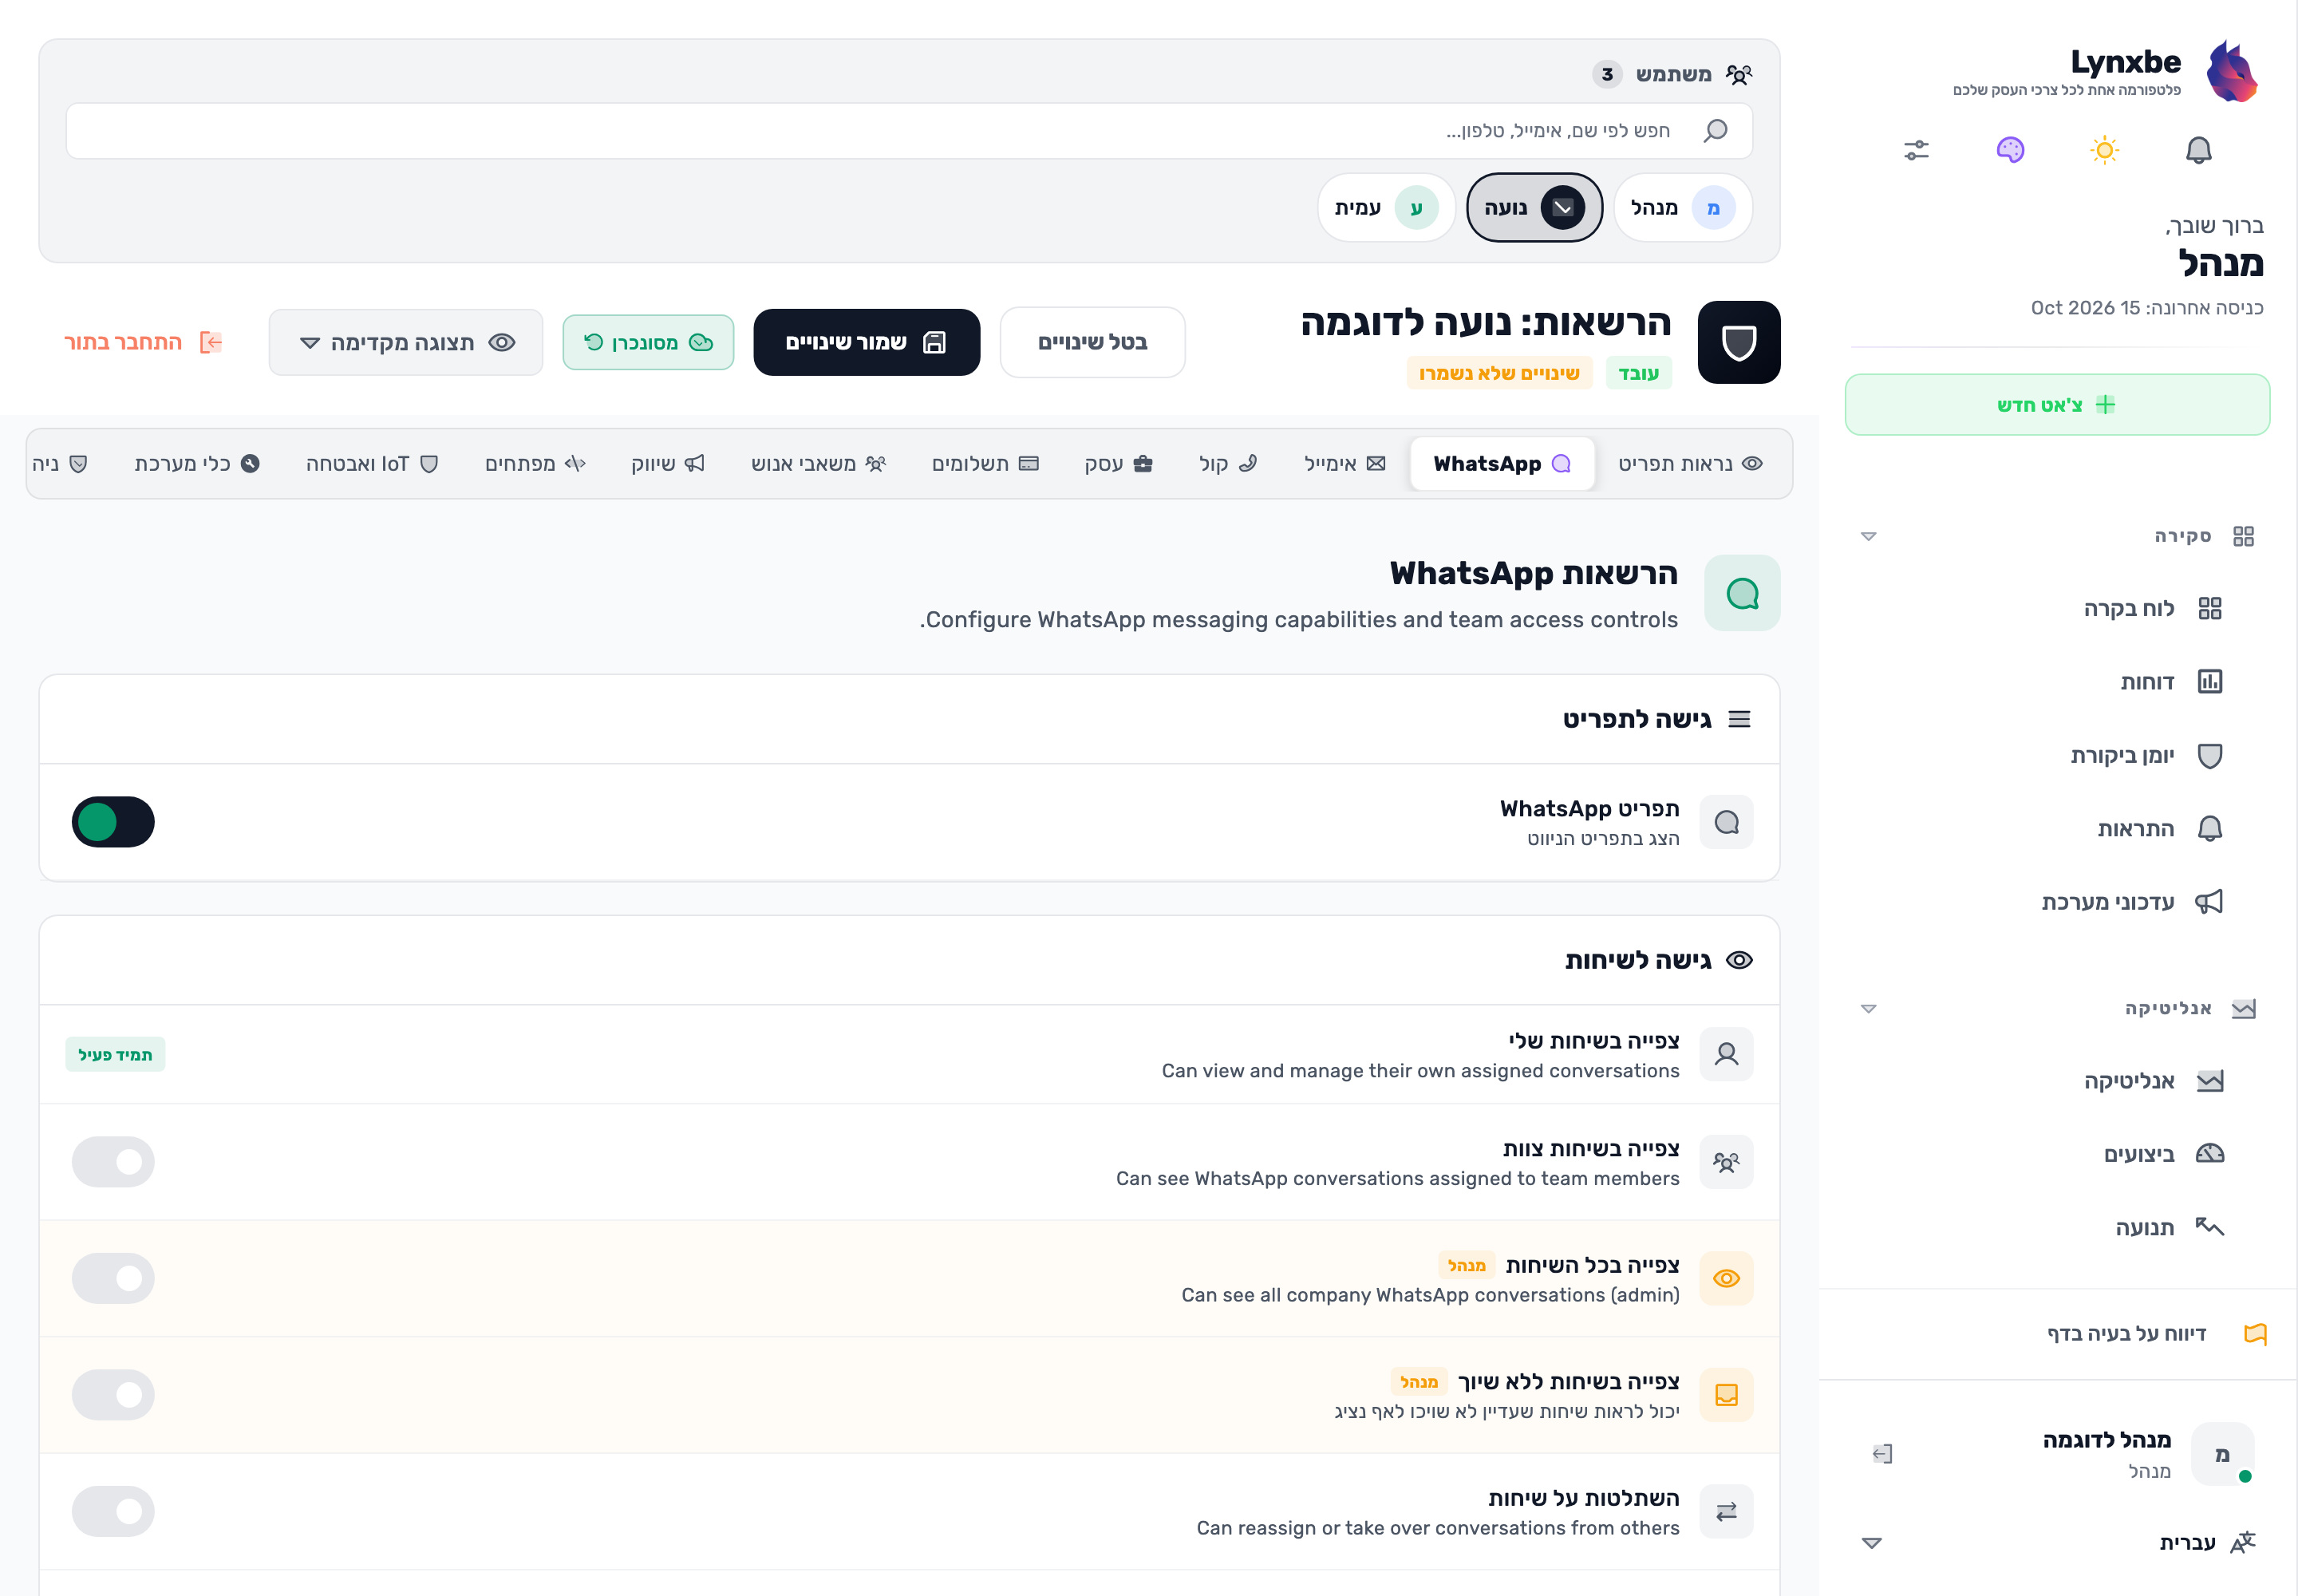Click the בטל שינויים cancel button
Screen dimensions: 2298x1596
tap(1092, 342)
